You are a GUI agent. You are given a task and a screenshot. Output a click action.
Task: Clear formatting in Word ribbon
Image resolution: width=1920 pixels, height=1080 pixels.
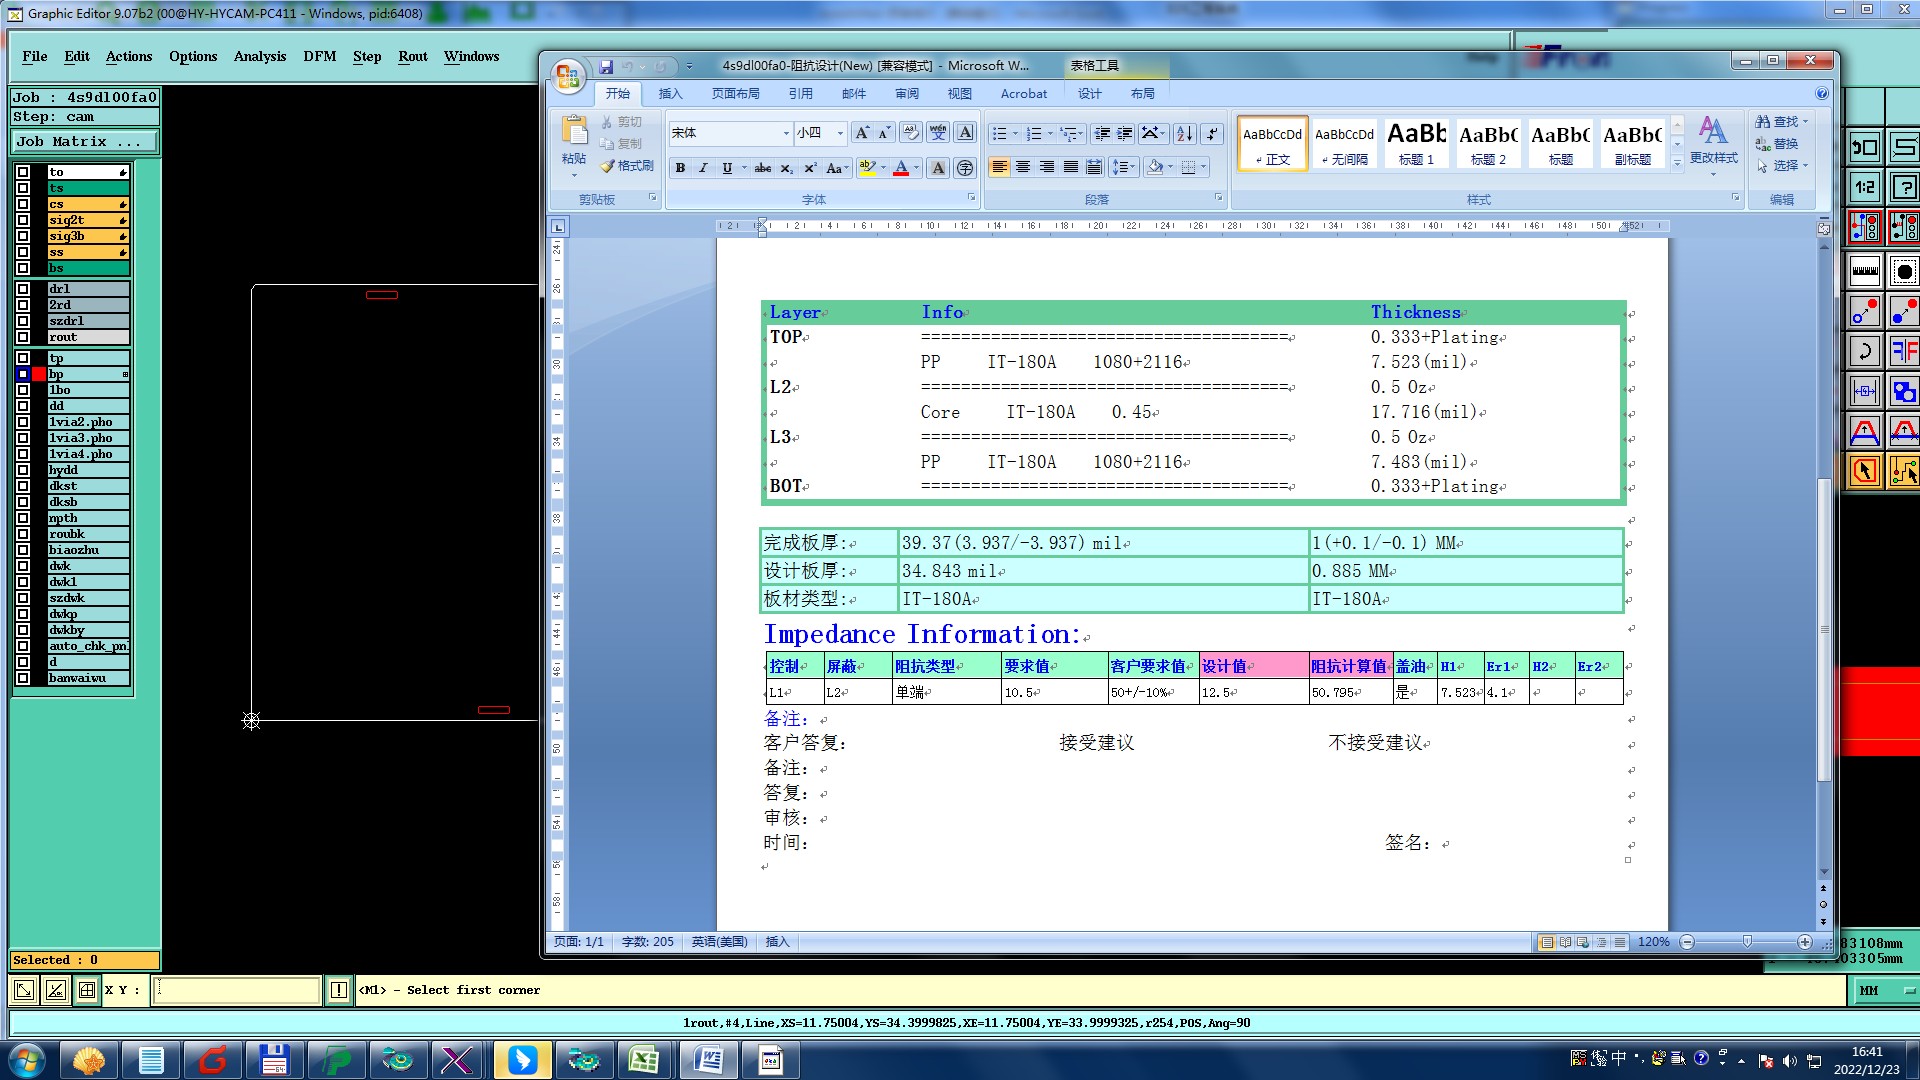point(911,133)
